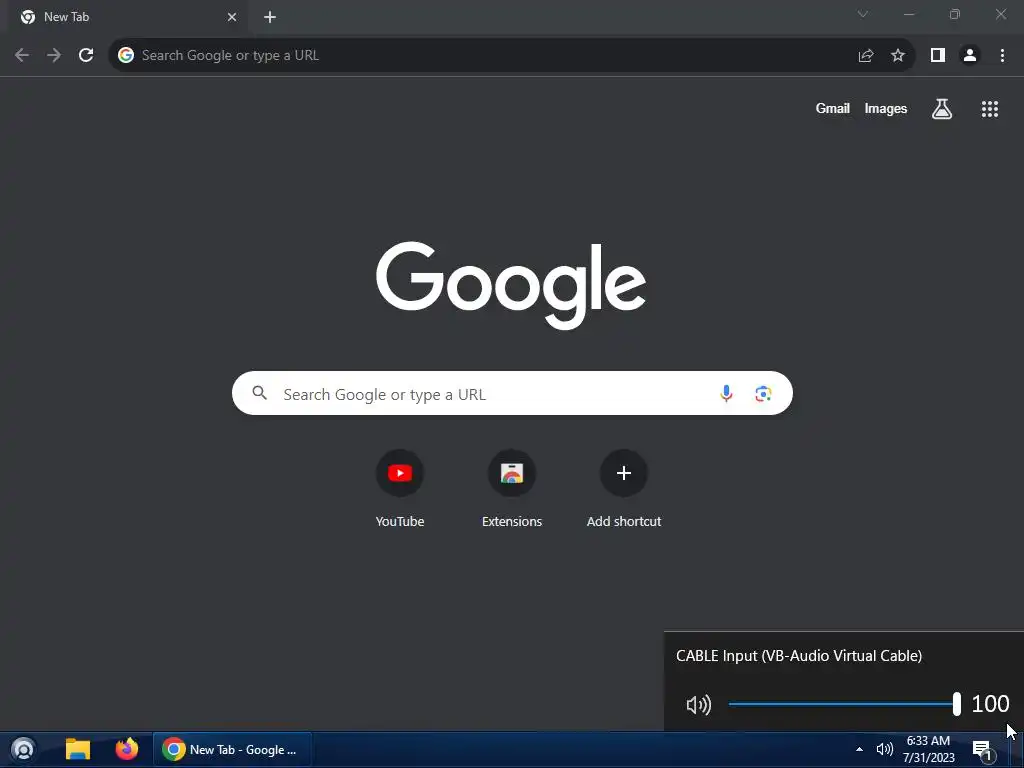Click Chrome New Tab taskbar button
Viewport: 1024px width, 768px height.
(232, 750)
